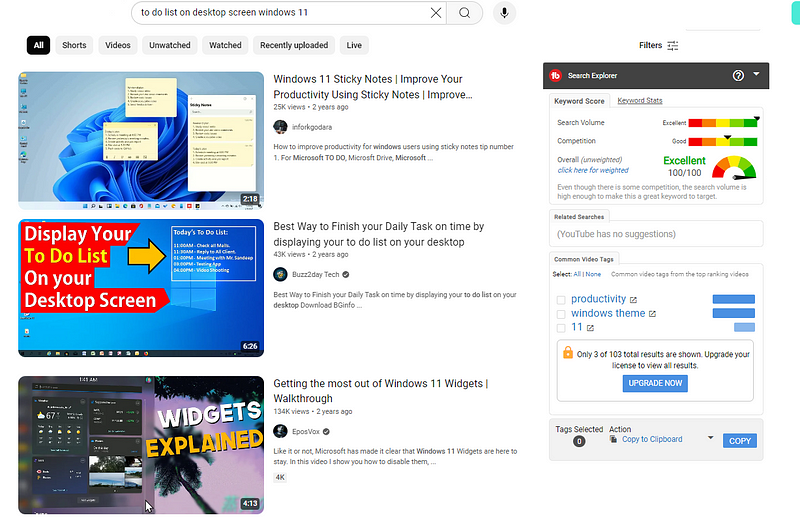This screenshot has width=800, height=522.
Task: Switch to the Keyword Score tab
Action: 579,101
